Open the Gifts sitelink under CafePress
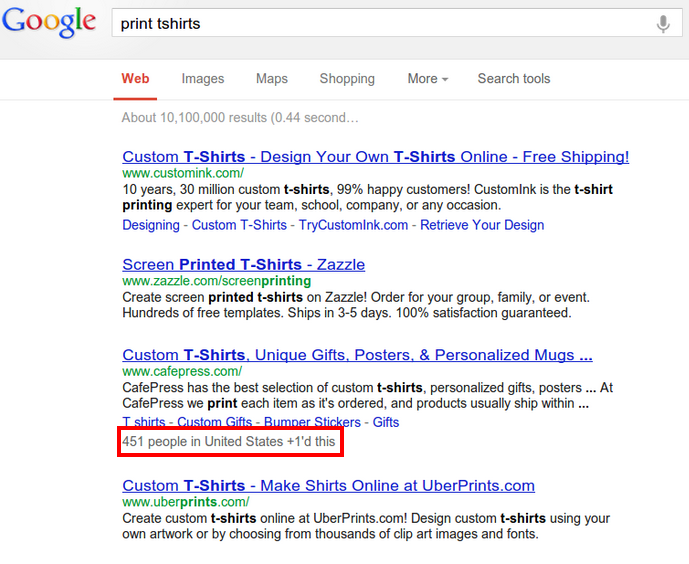The width and height of the screenshot is (689, 564). tap(386, 422)
